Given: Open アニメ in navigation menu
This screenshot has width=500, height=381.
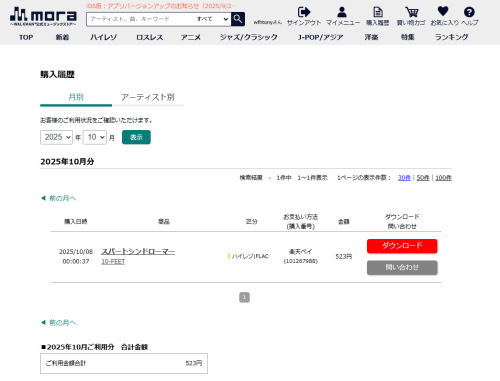Looking at the screenshot, I should coord(191,37).
